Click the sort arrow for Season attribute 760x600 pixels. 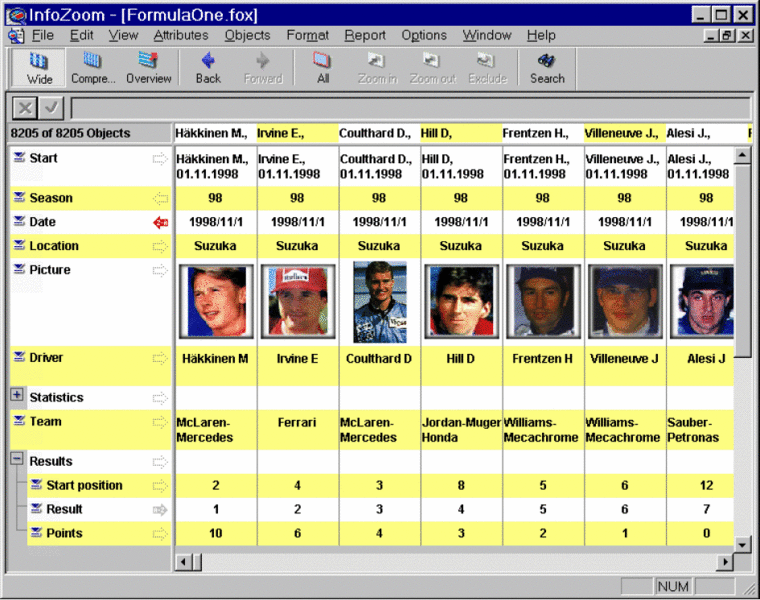pyautogui.click(x=160, y=198)
